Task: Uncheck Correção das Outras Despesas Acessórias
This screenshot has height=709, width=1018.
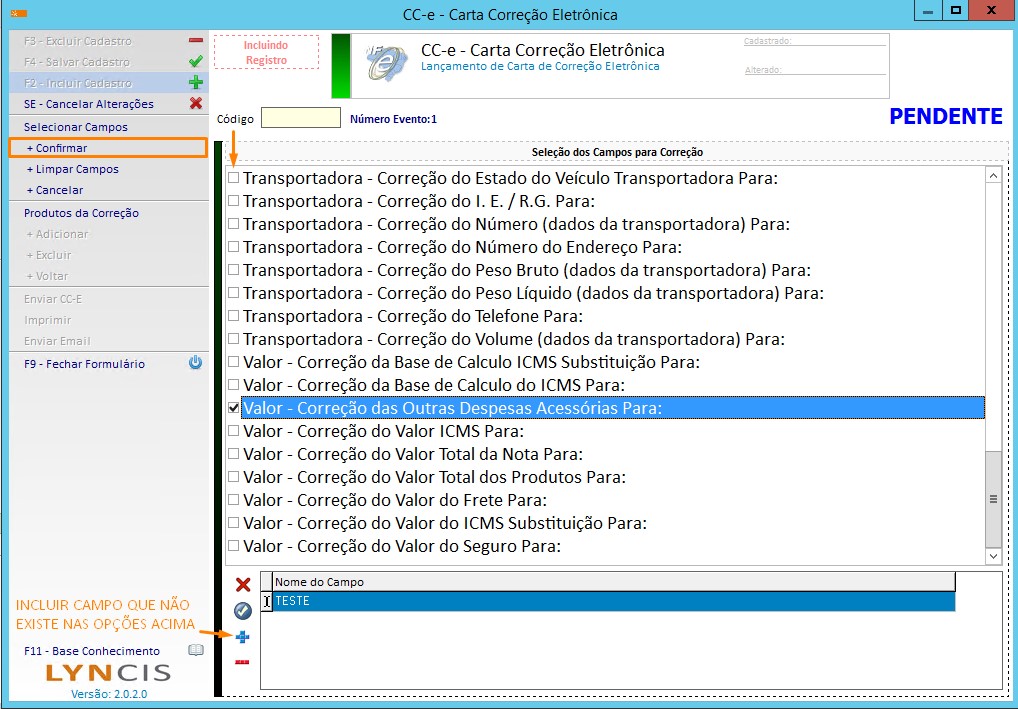Action: pyautogui.click(x=234, y=408)
